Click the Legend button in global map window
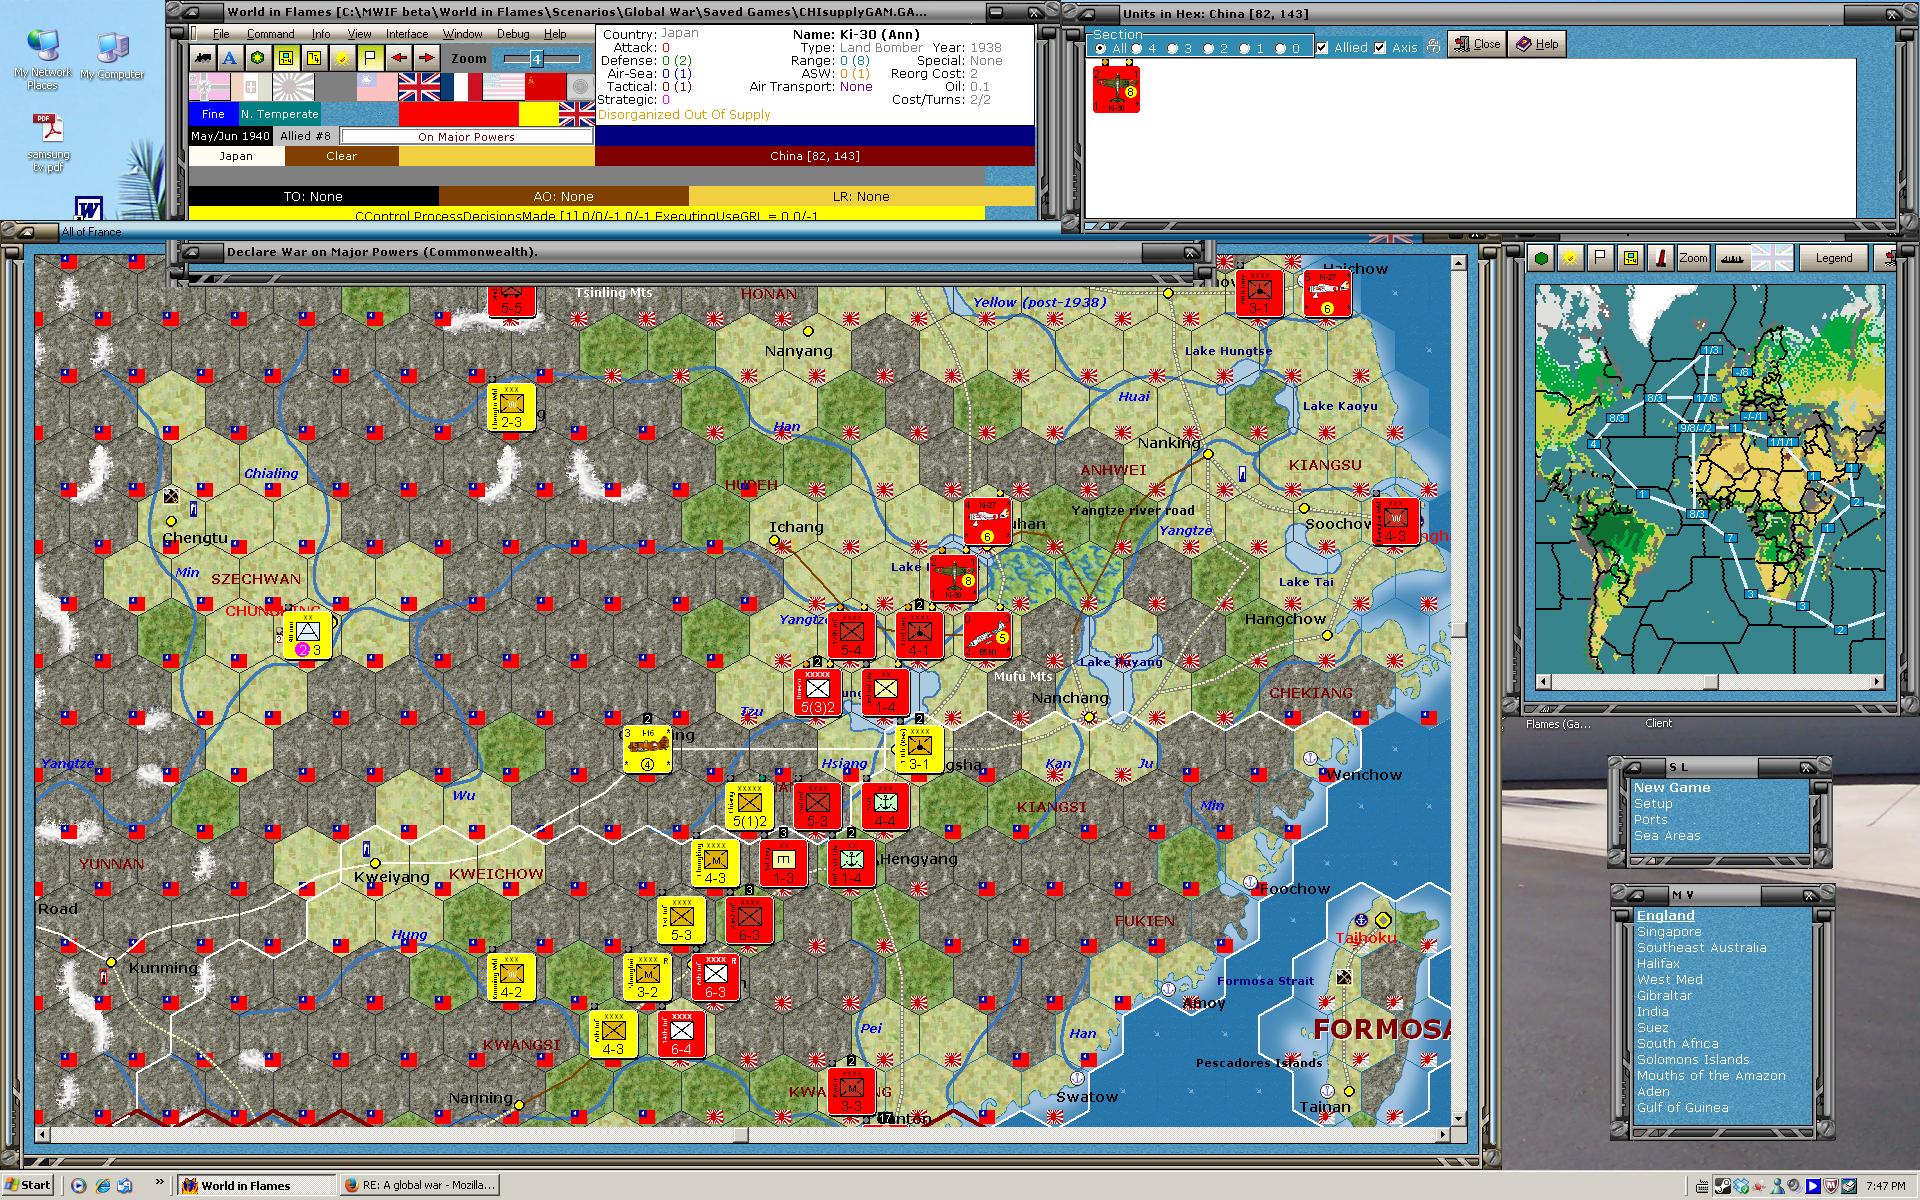The width and height of the screenshot is (1920, 1200). pyautogui.click(x=1833, y=258)
